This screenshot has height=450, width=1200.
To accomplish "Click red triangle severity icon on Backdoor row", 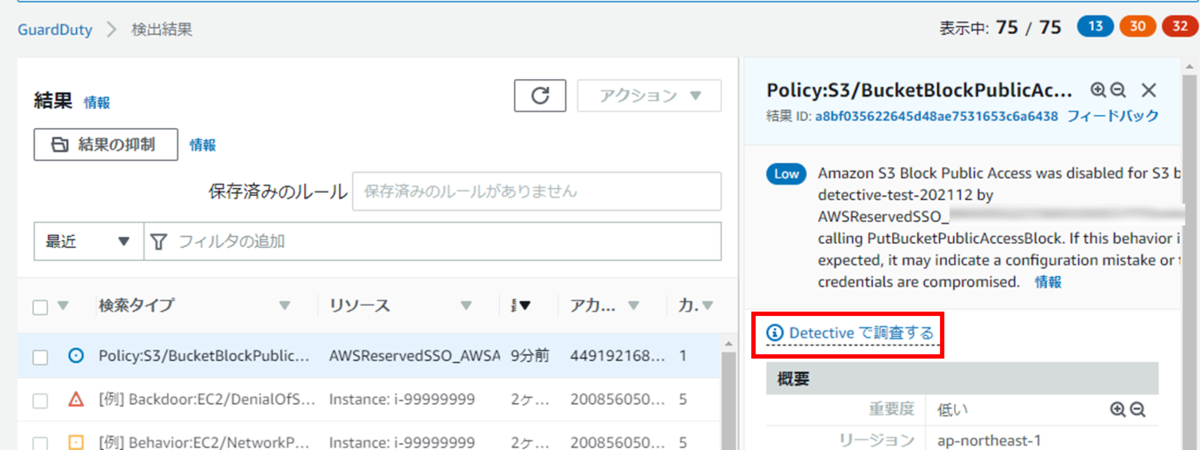I will tap(76, 400).
